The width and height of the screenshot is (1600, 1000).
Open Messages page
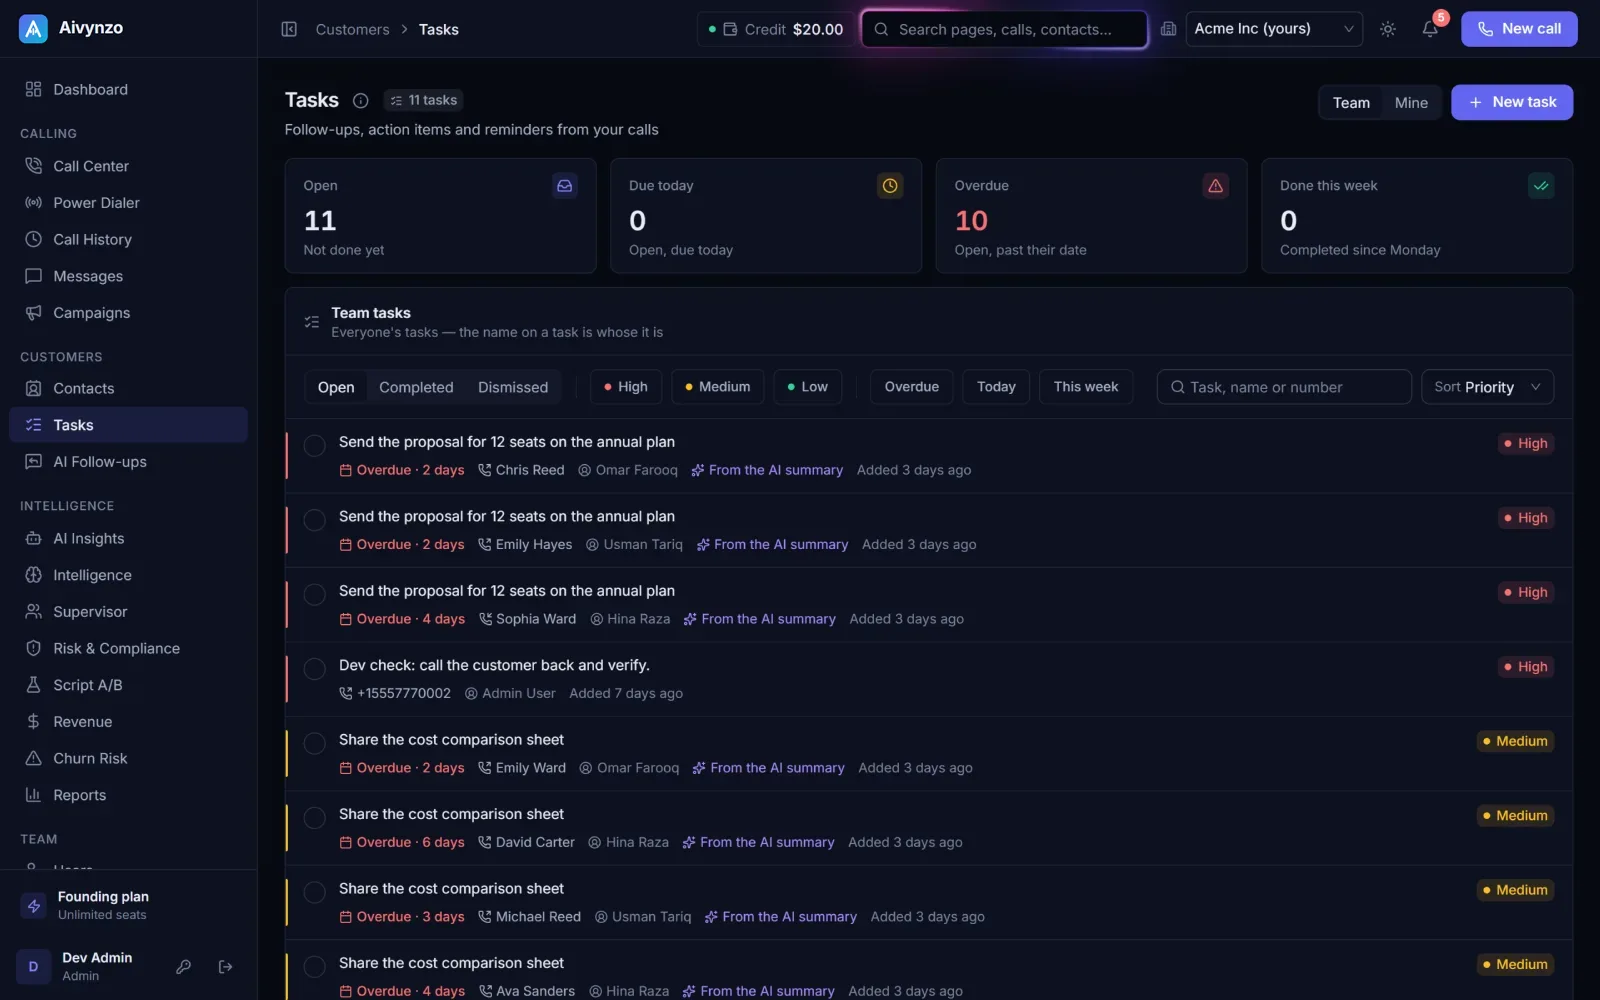(128, 276)
